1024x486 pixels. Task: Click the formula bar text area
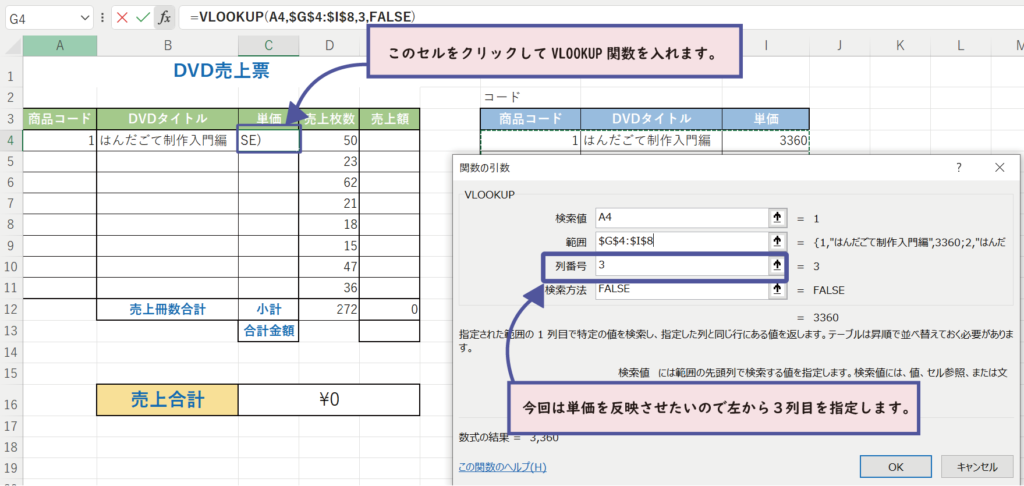point(600,18)
